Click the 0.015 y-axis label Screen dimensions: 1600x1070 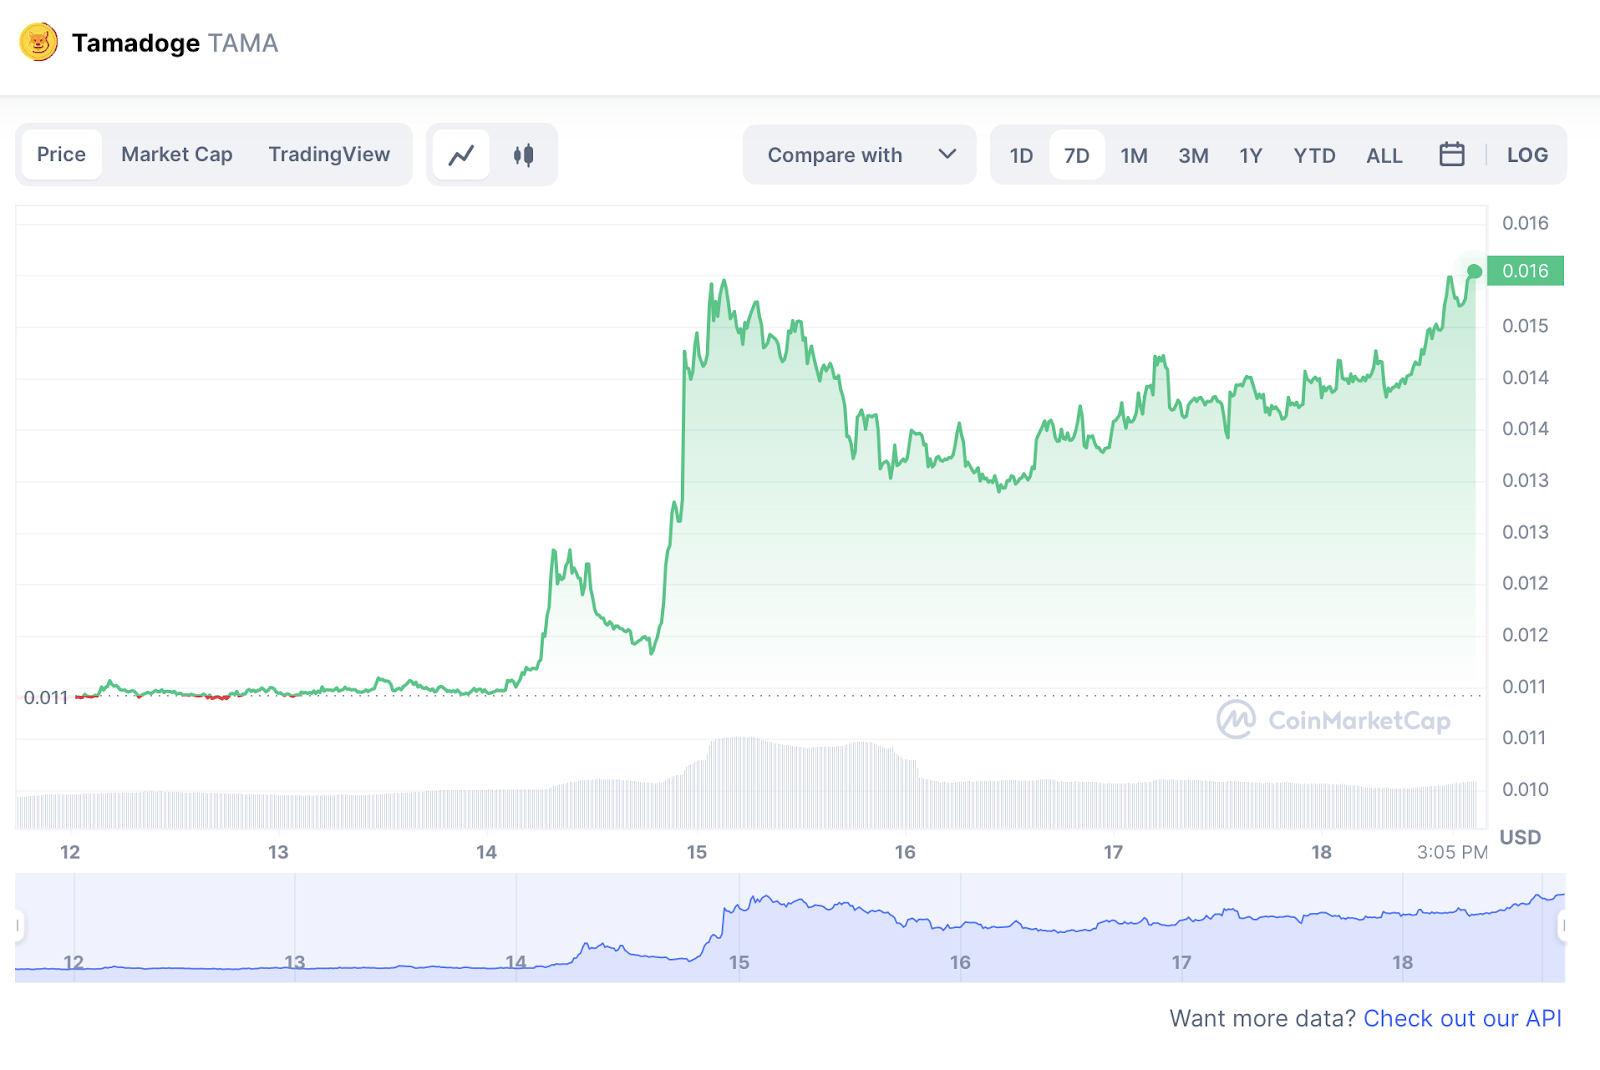coord(1525,325)
